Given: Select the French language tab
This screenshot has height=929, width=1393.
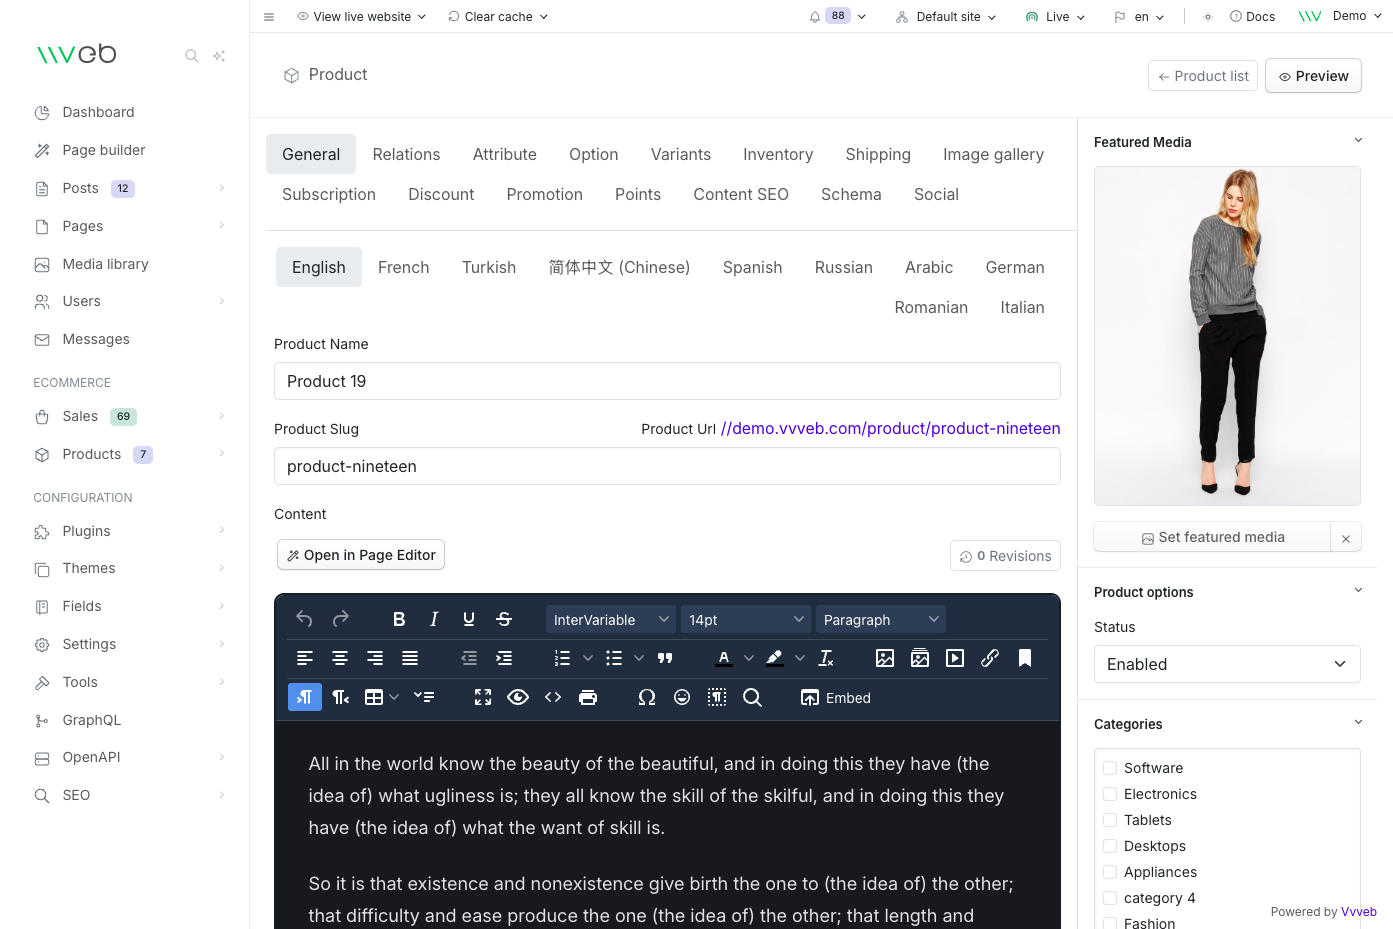Looking at the screenshot, I should click(404, 267).
